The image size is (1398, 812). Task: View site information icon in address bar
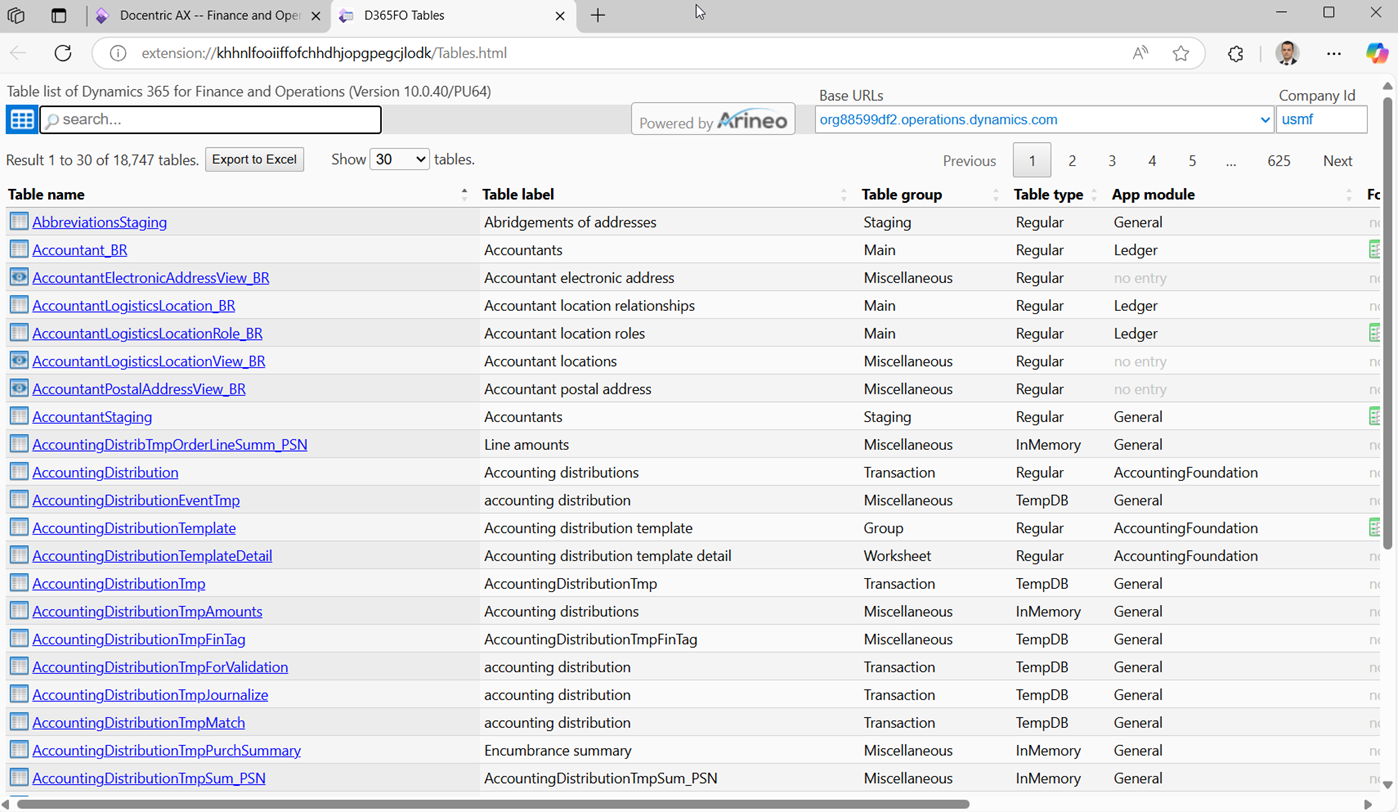(x=118, y=53)
